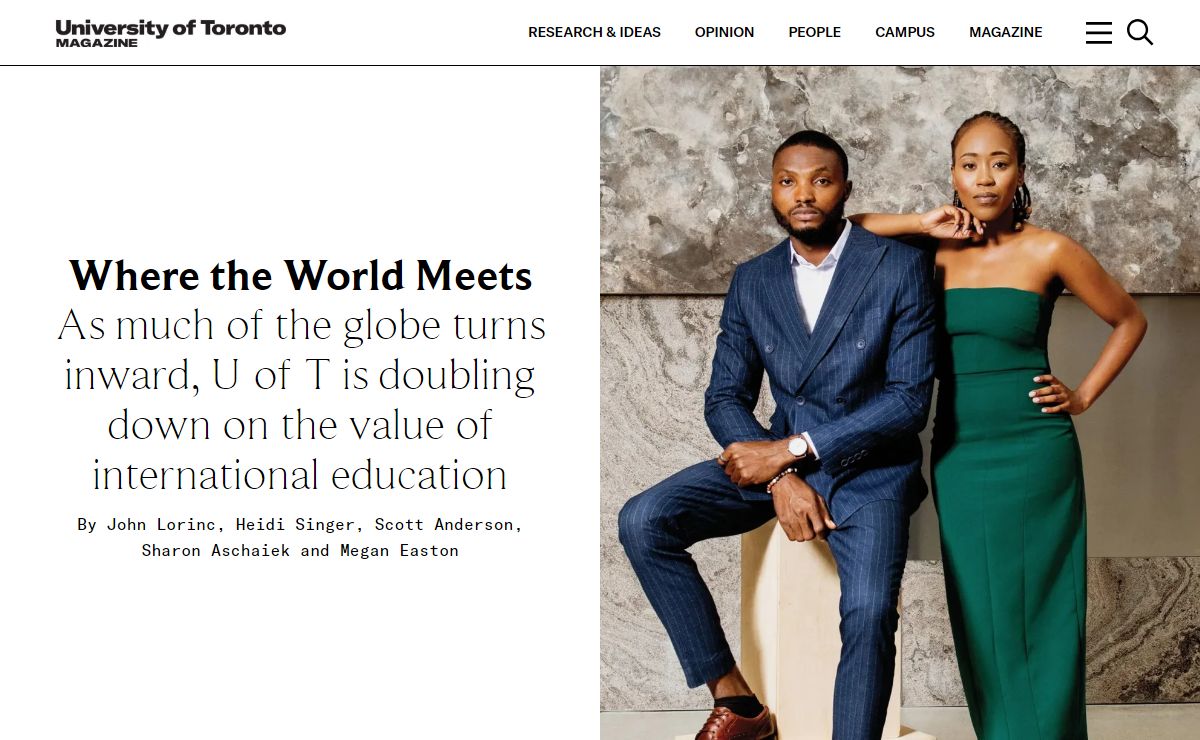Viewport: 1200px width, 740px height.
Task: Select the People nav item
Action: [814, 32]
